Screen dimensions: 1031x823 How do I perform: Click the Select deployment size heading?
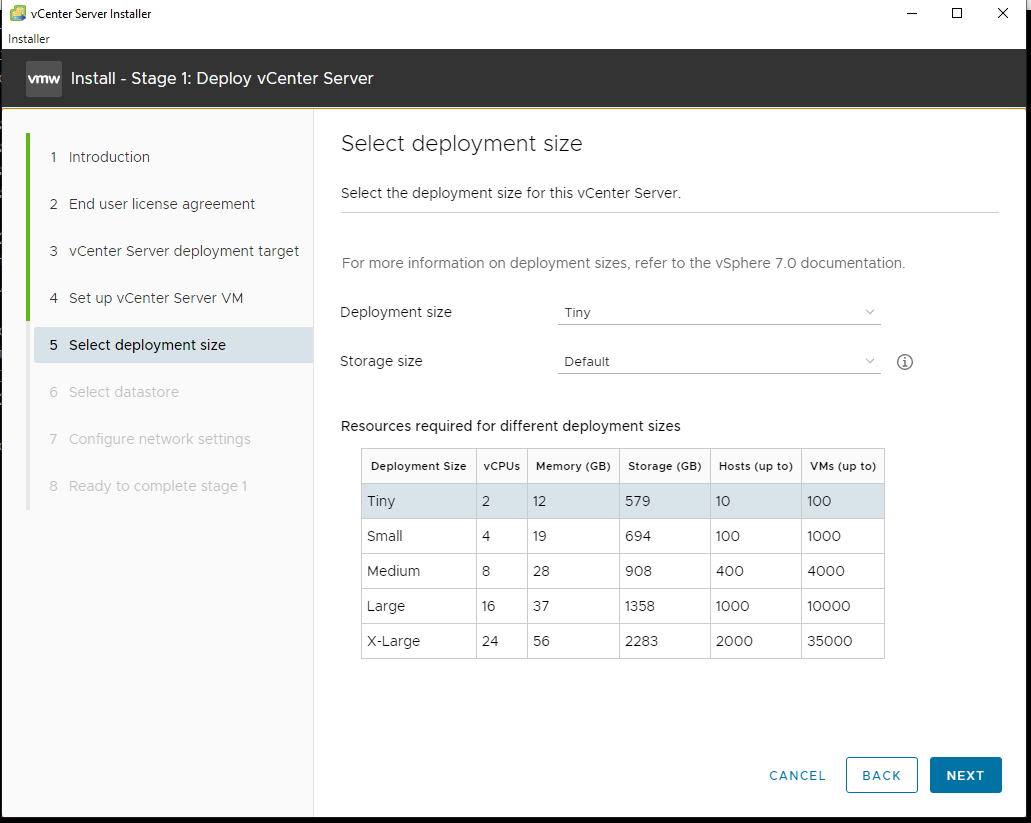[462, 144]
